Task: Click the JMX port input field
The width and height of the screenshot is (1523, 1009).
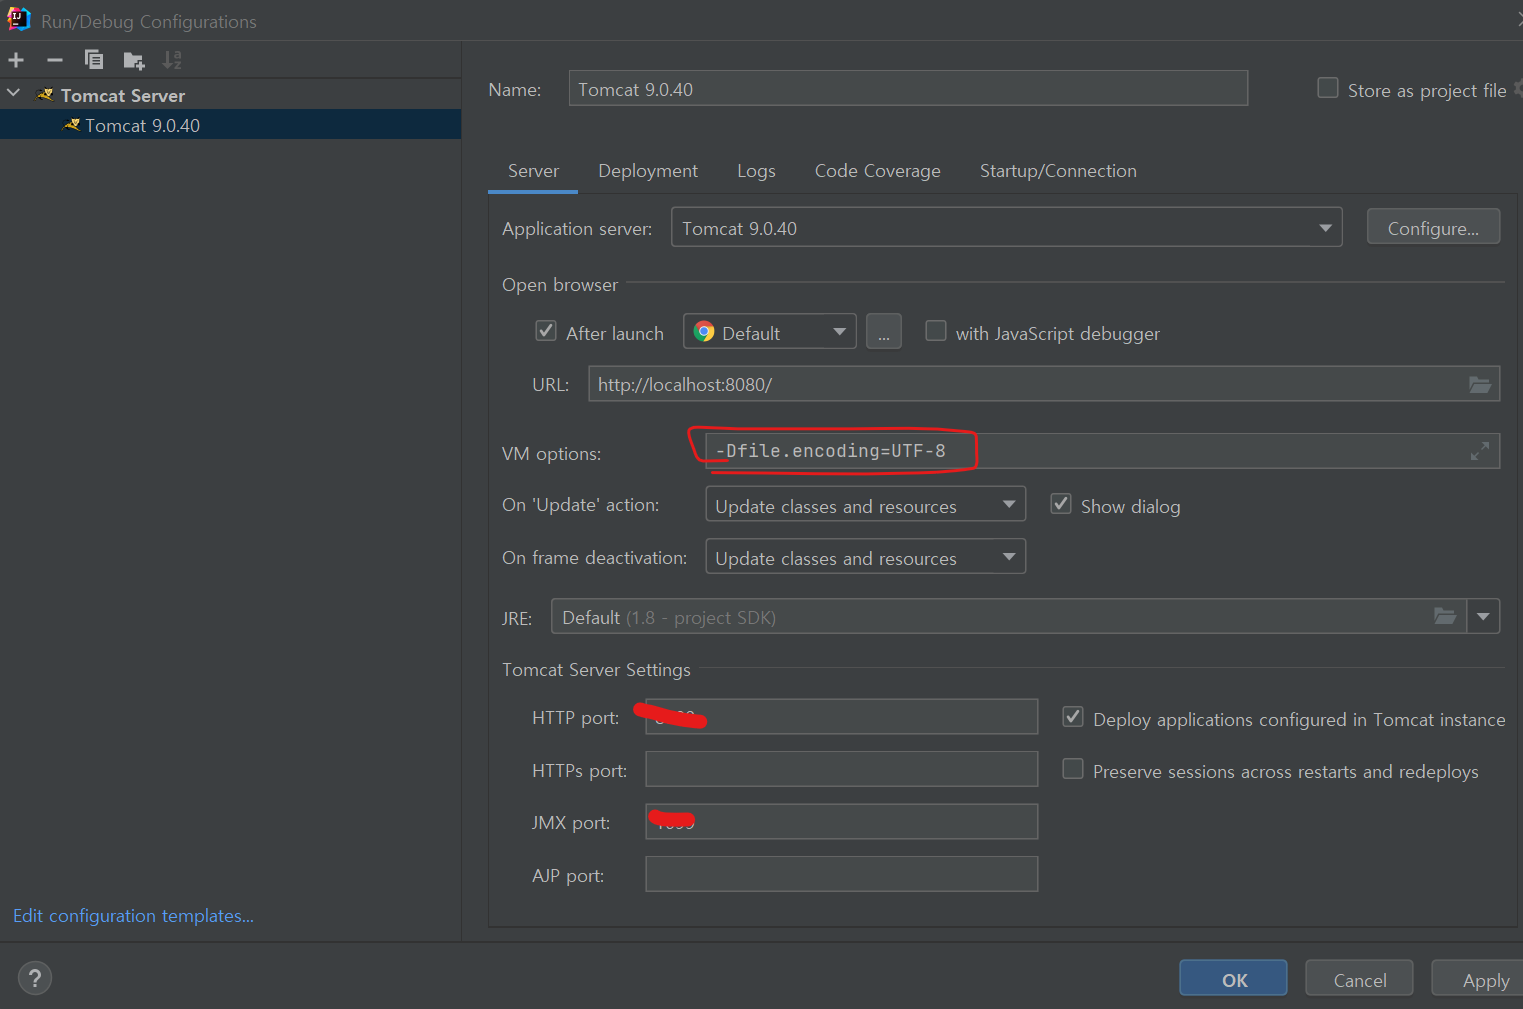Action: pyautogui.click(x=842, y=822)
